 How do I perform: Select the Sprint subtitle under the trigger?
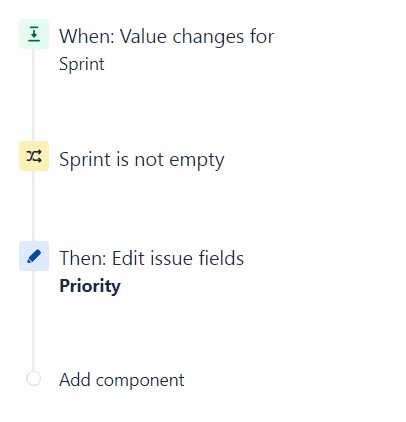[82, 64]
